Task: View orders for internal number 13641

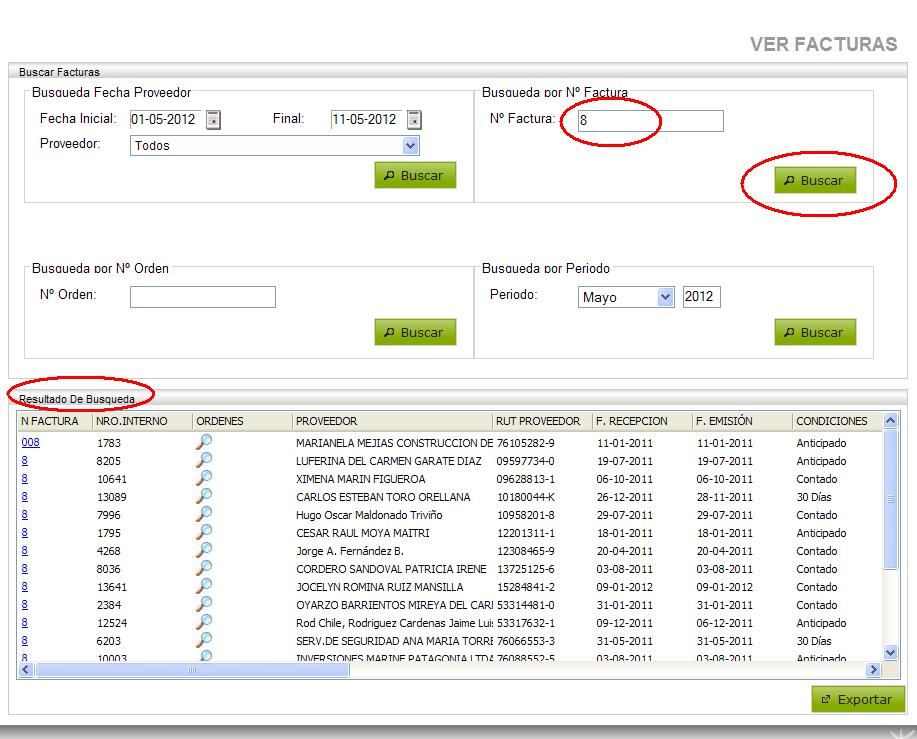Action: (204, 586)
